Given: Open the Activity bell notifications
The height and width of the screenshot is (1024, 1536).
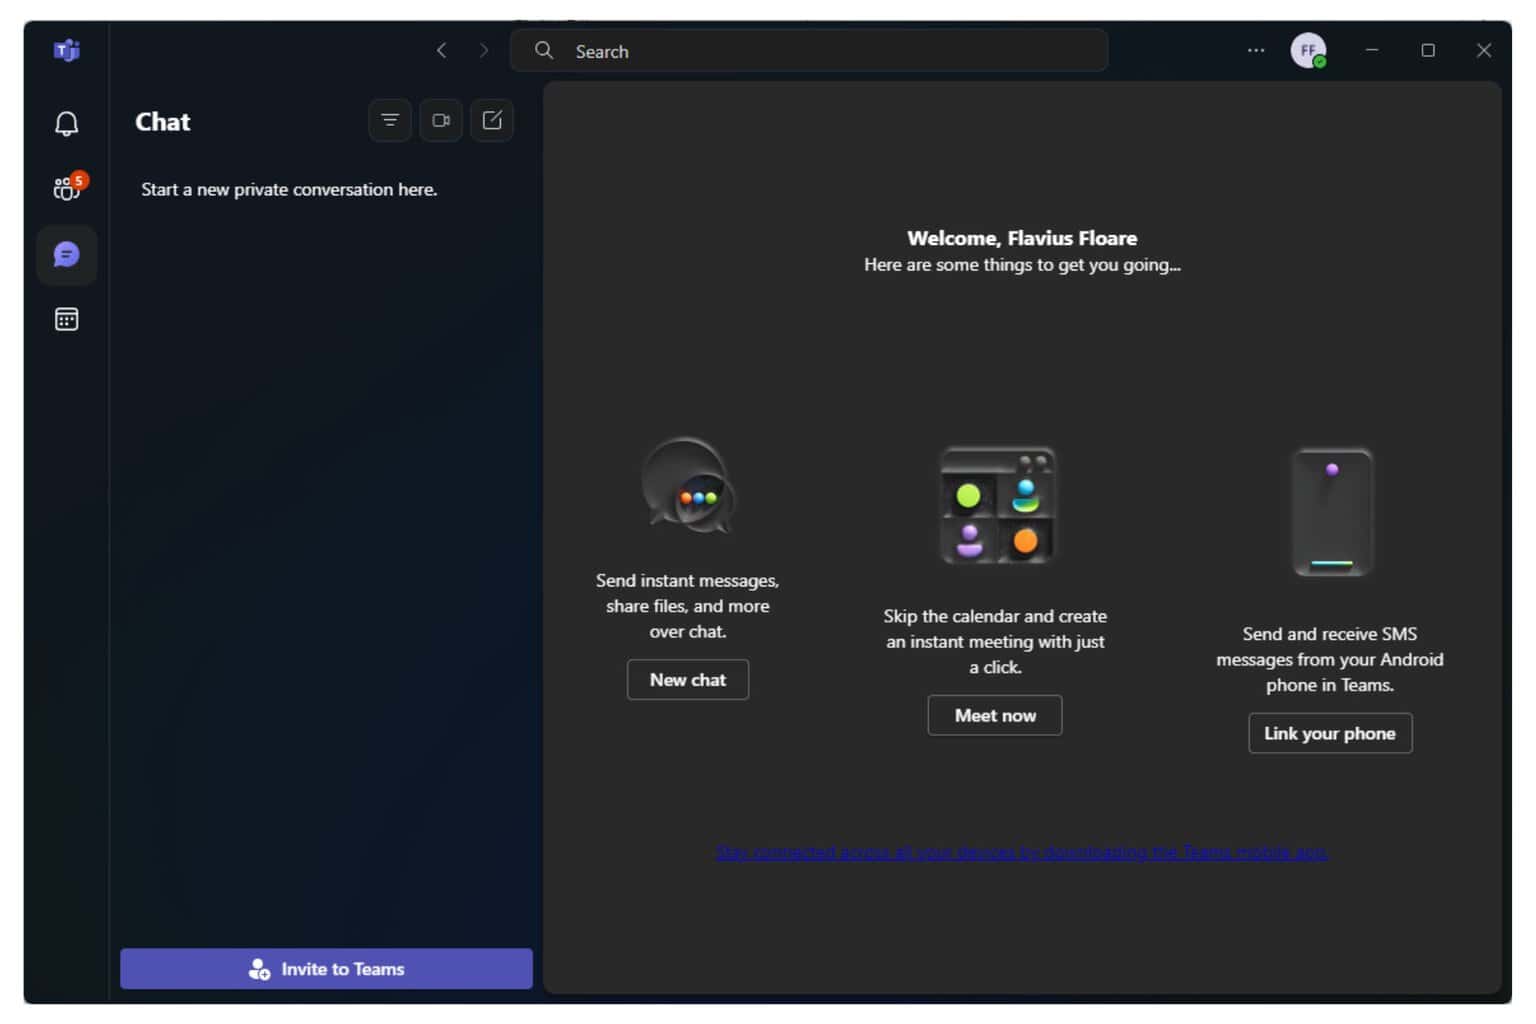Looking at the screenshot, I should pos(66,123).
